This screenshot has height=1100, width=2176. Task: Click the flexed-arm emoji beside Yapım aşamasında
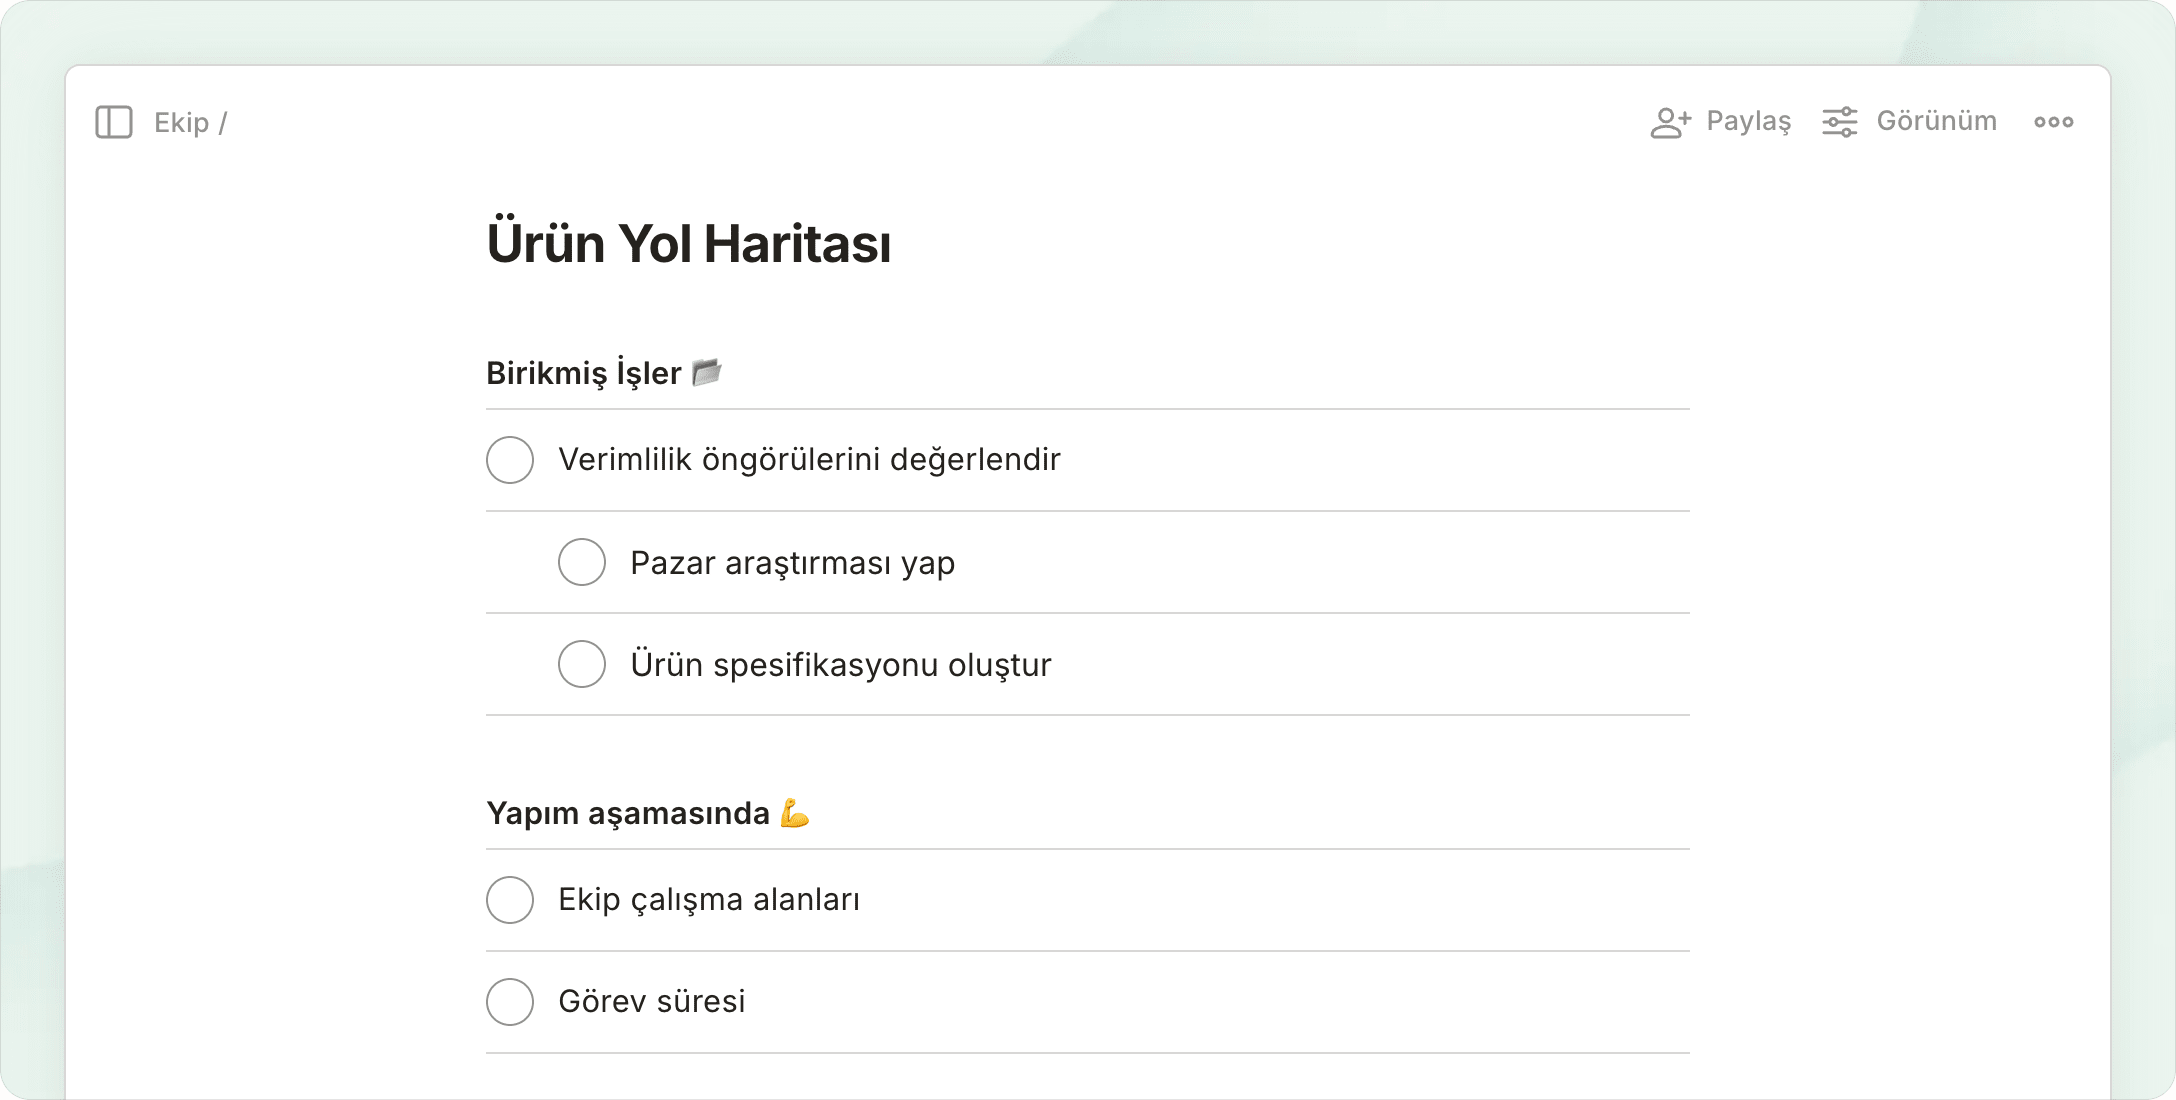click(x=795, y=813)
